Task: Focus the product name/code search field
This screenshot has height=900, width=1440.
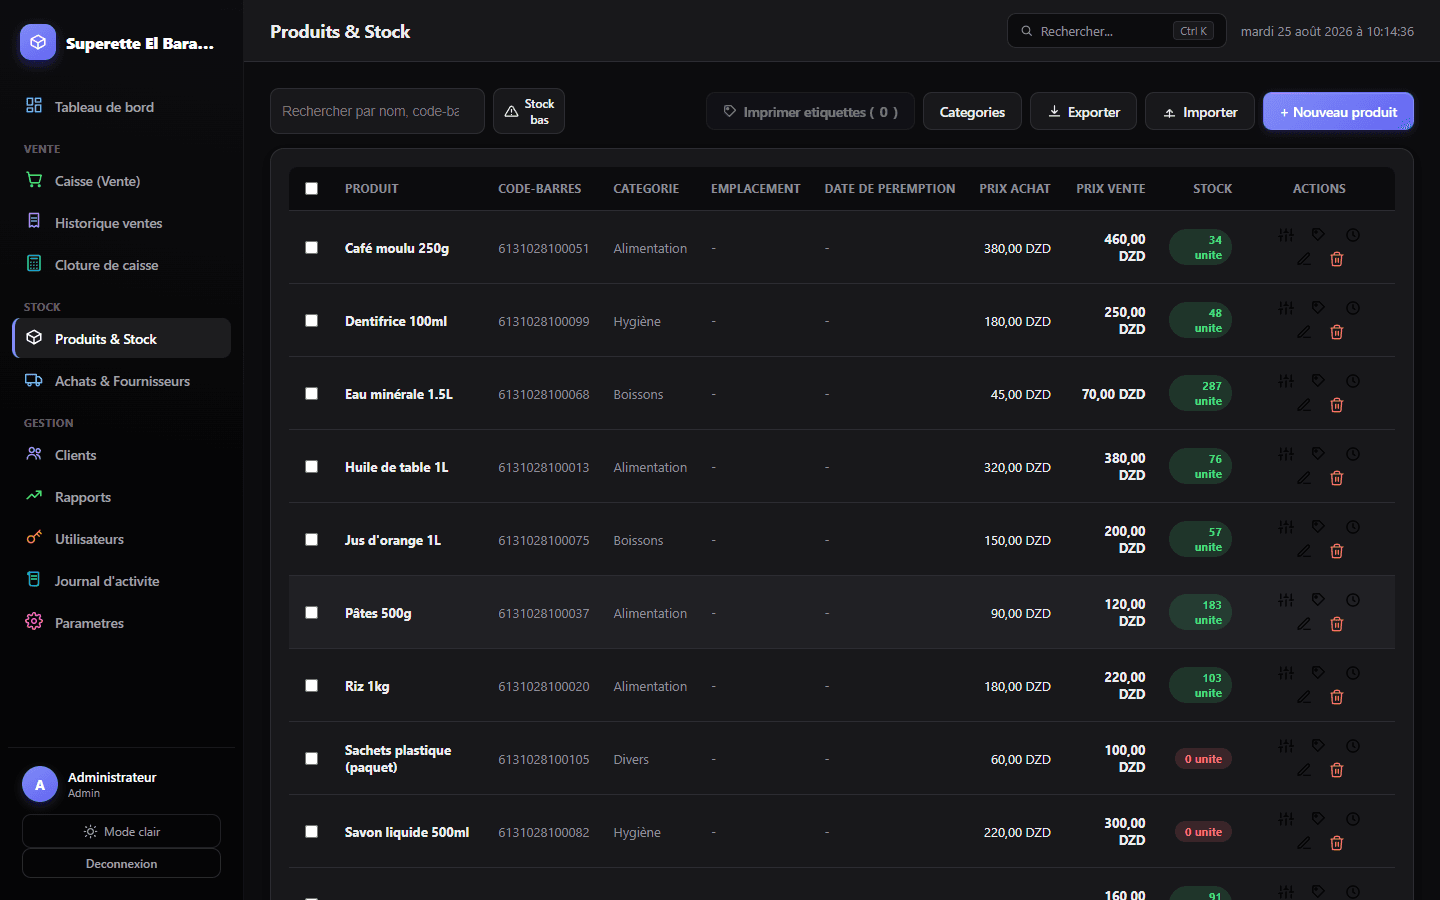Action: pos(377,111)
